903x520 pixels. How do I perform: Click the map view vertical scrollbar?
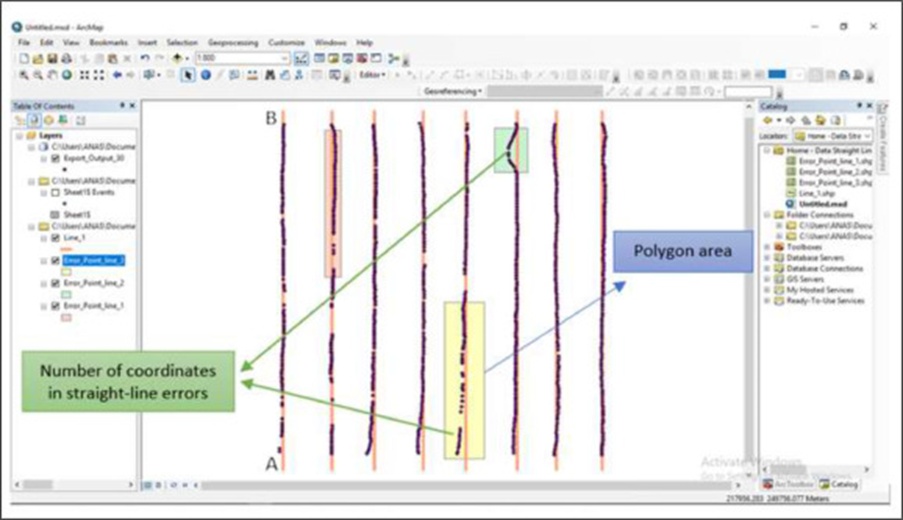[749, 288]
